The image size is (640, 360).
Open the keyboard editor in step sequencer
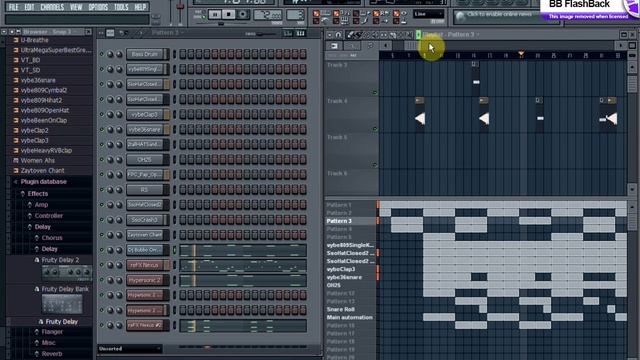coord(301,33)
